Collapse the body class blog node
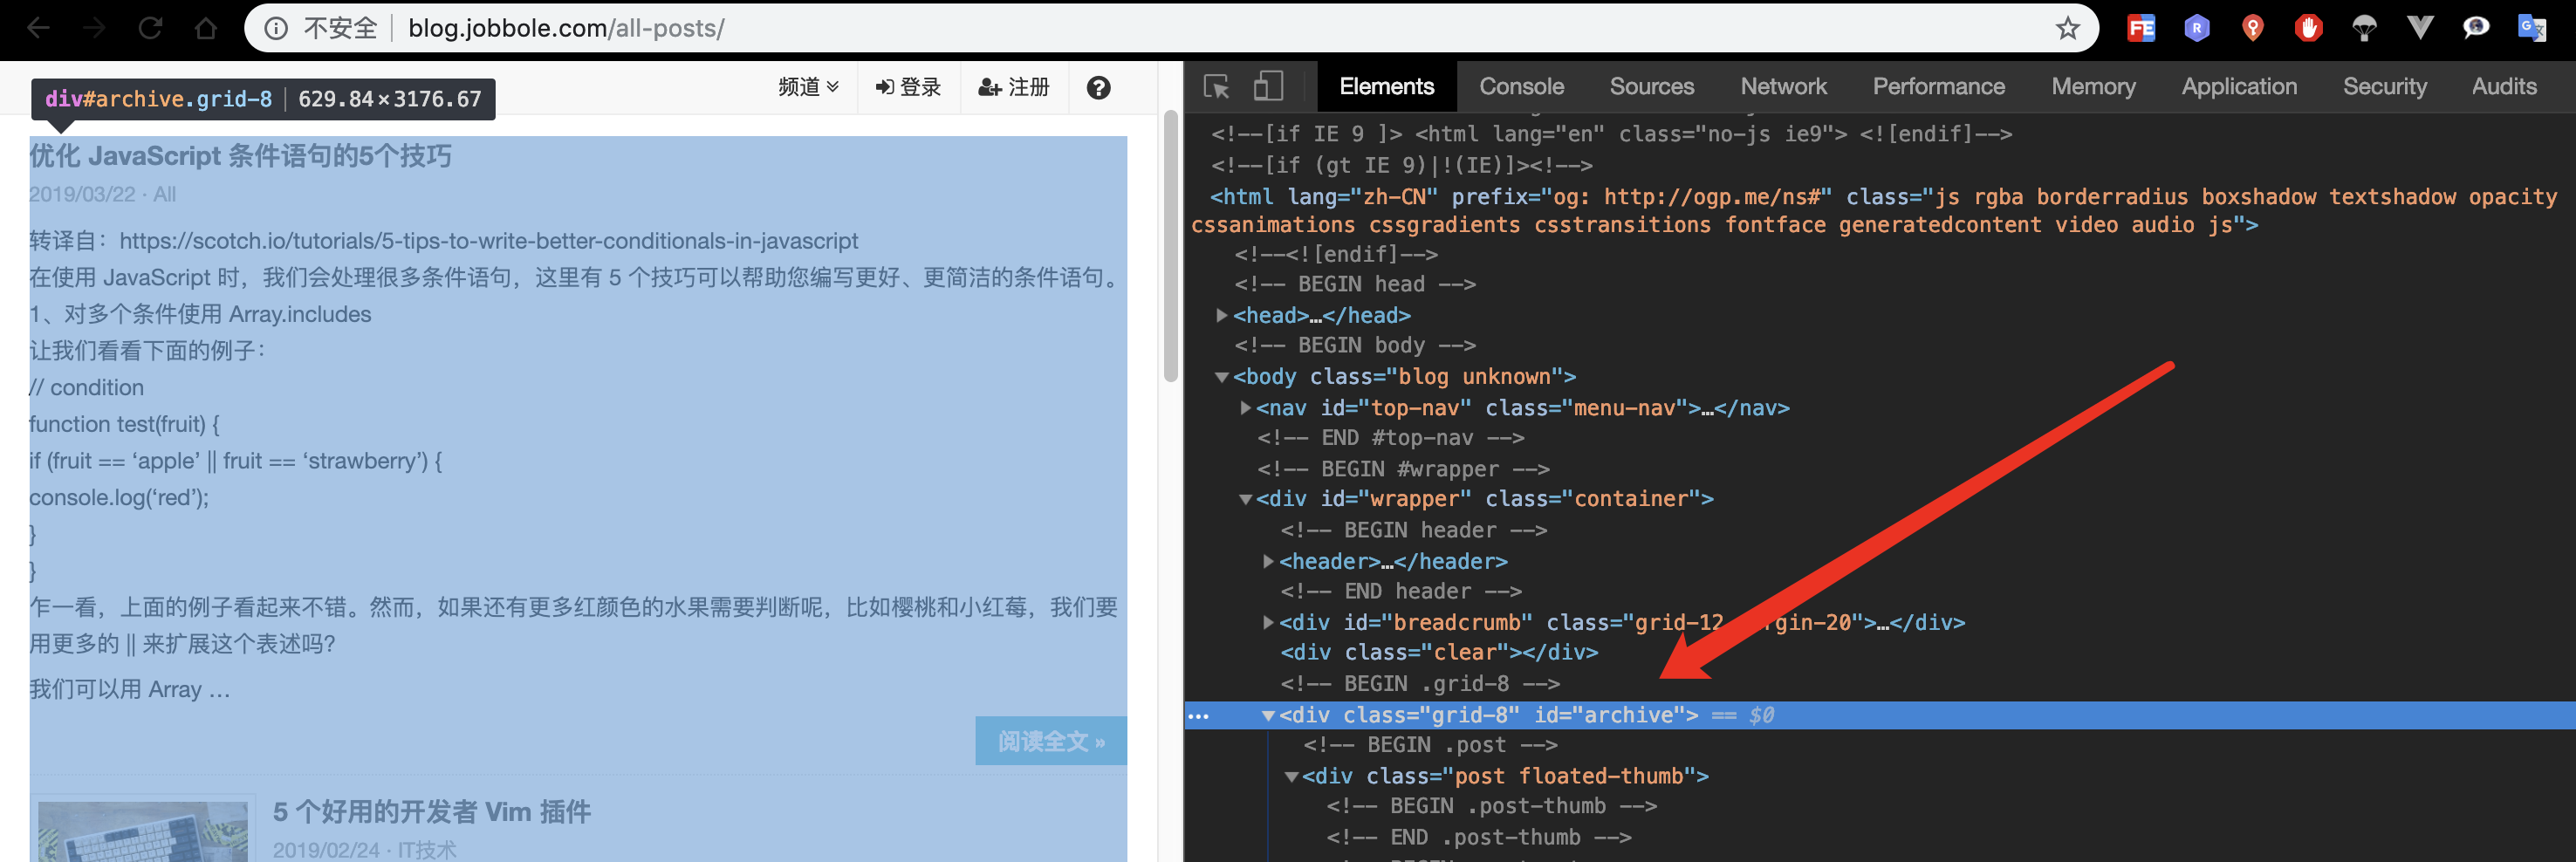Image resolution: width=2576 pixels, height=862 pixels. tap(1221, 377)
